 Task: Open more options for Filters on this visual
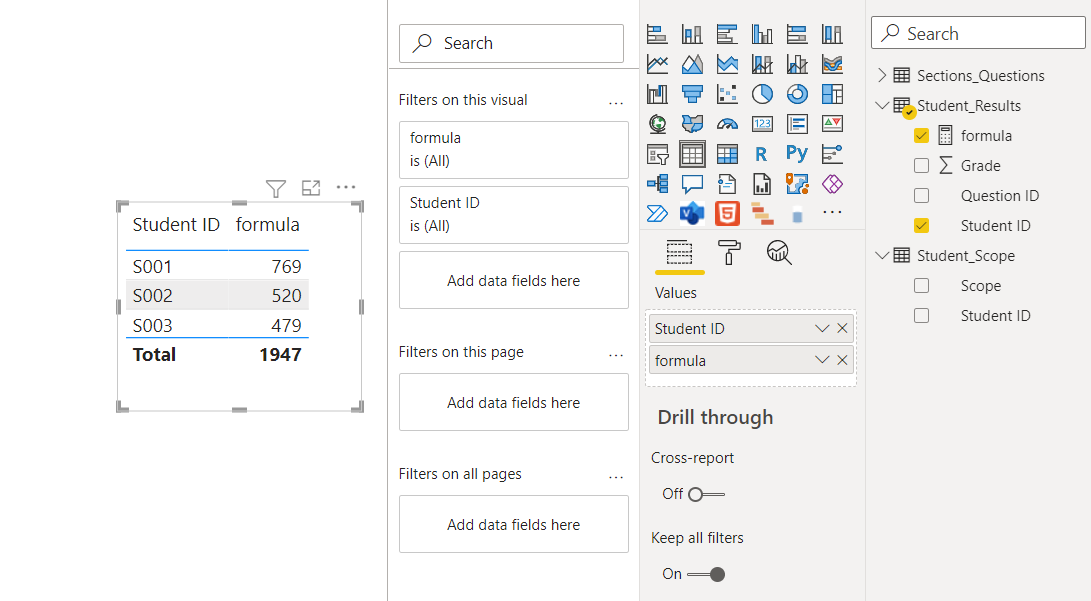[616, 103]
